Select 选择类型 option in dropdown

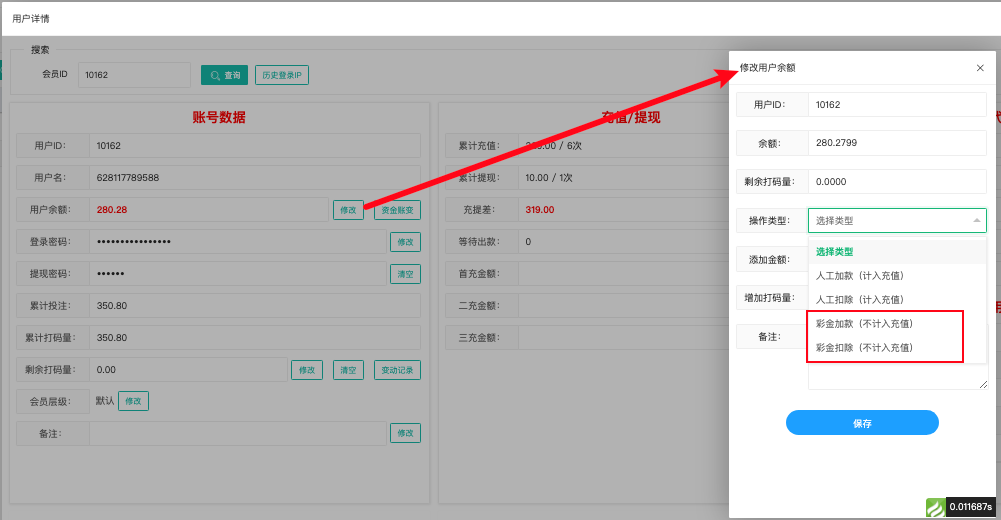pyautogui.click(x=897, y=251)
